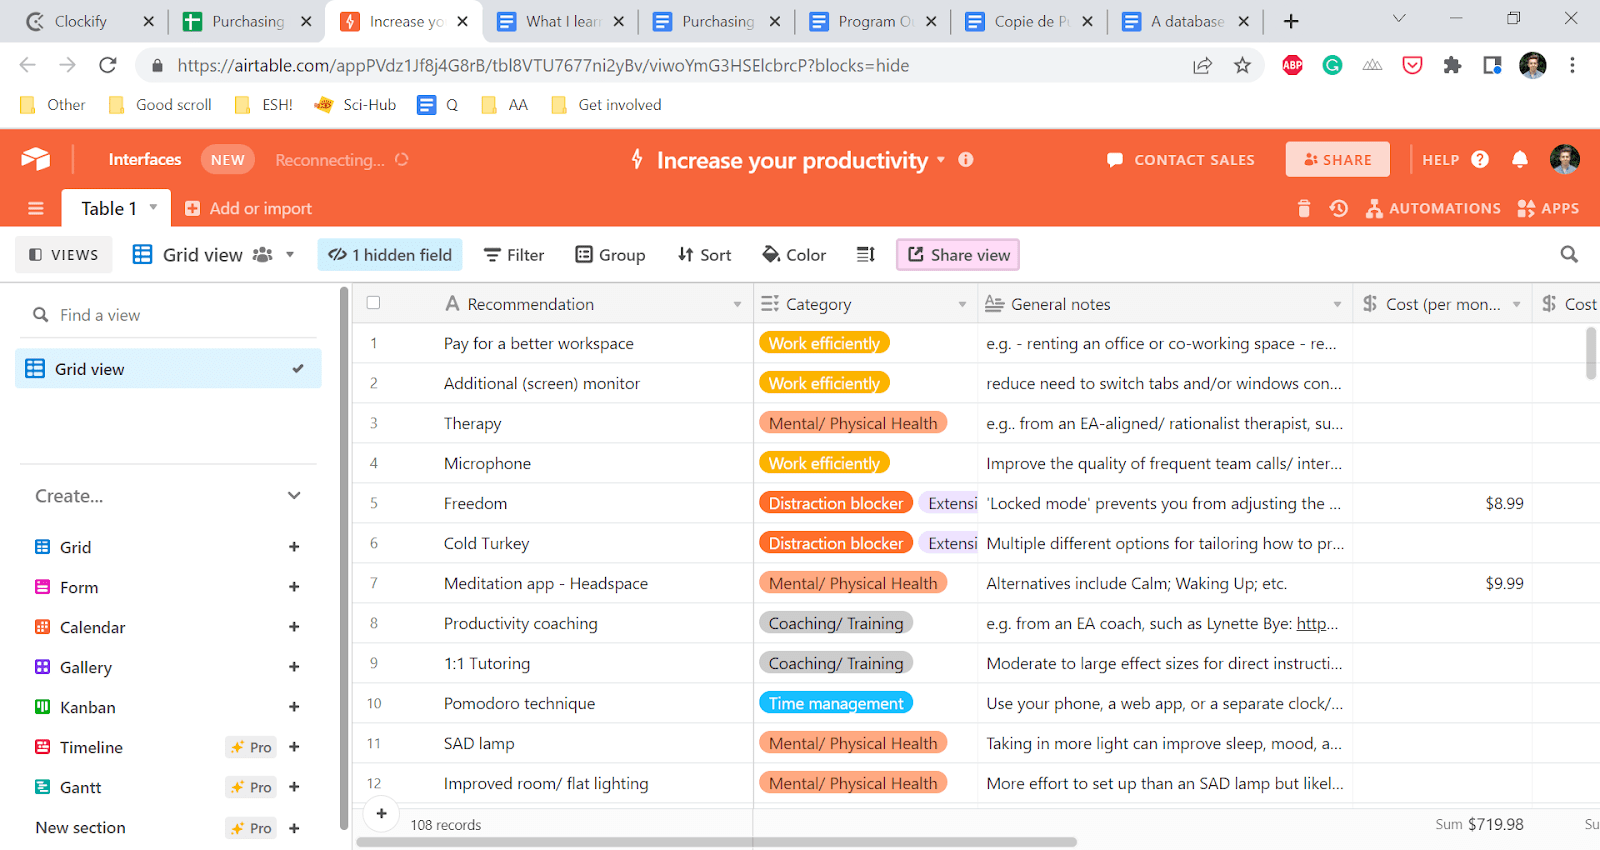Click the base info icon next to title
The image size is (1600, 850).
click(x=966, y=159)
